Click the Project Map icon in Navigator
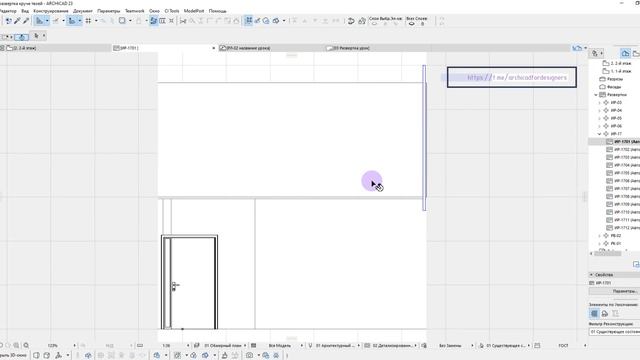Screen dimensions: 640x360 (625, 53)
